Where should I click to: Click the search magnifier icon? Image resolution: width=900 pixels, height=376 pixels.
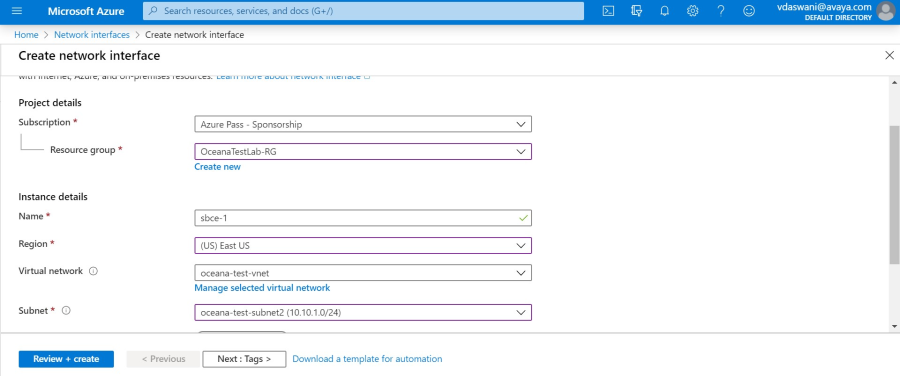click(154, 11)
